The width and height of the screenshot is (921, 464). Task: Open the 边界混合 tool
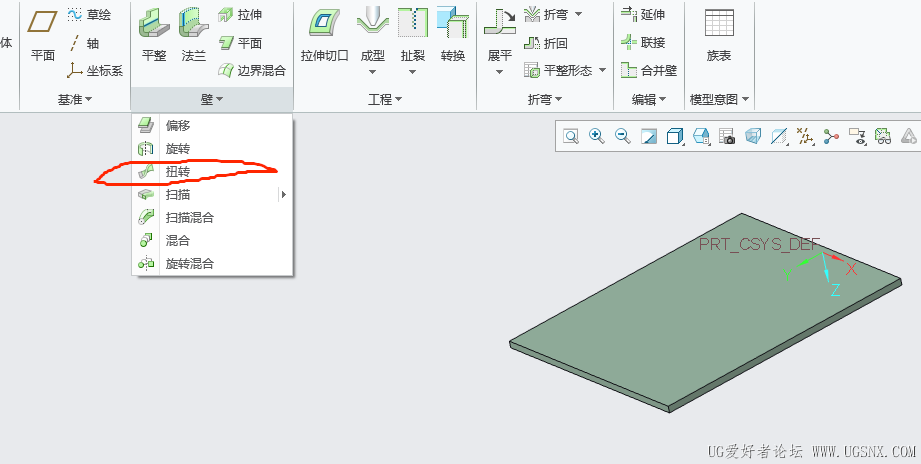tap(251, 71)
